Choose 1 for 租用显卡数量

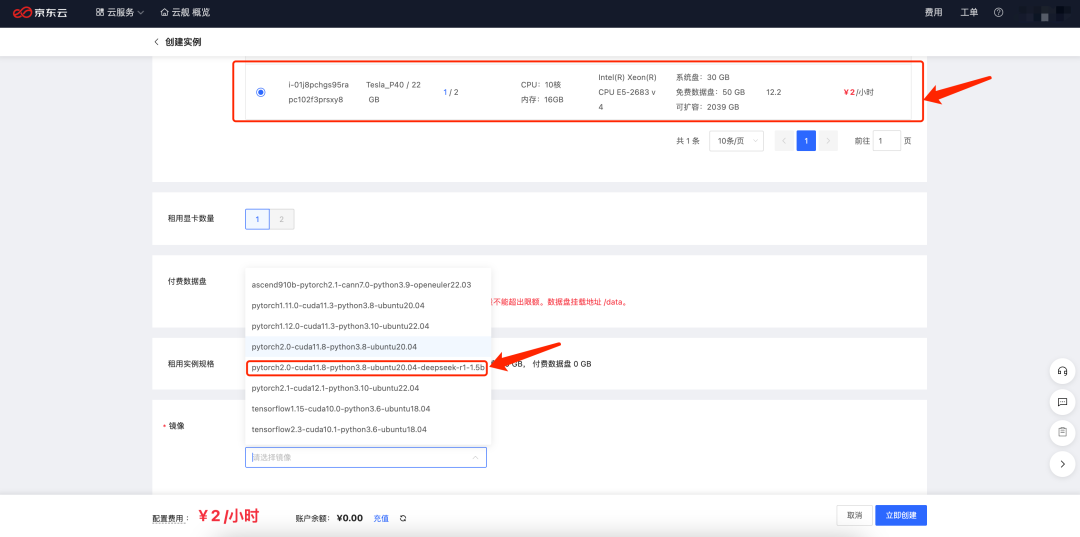point(257,219)
